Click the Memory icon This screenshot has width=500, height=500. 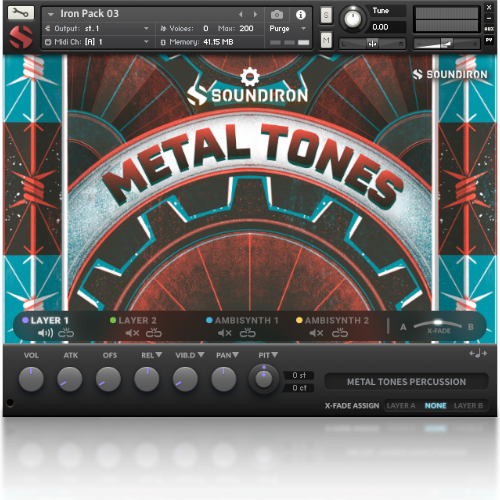tap(163, 42)
